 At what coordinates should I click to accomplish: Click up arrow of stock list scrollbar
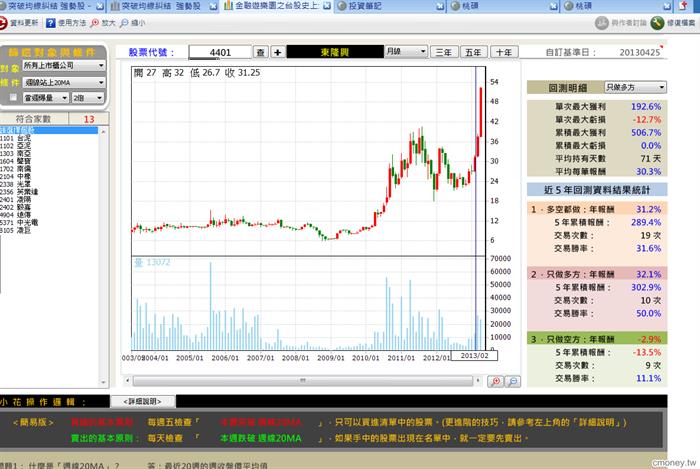(104, 132)
